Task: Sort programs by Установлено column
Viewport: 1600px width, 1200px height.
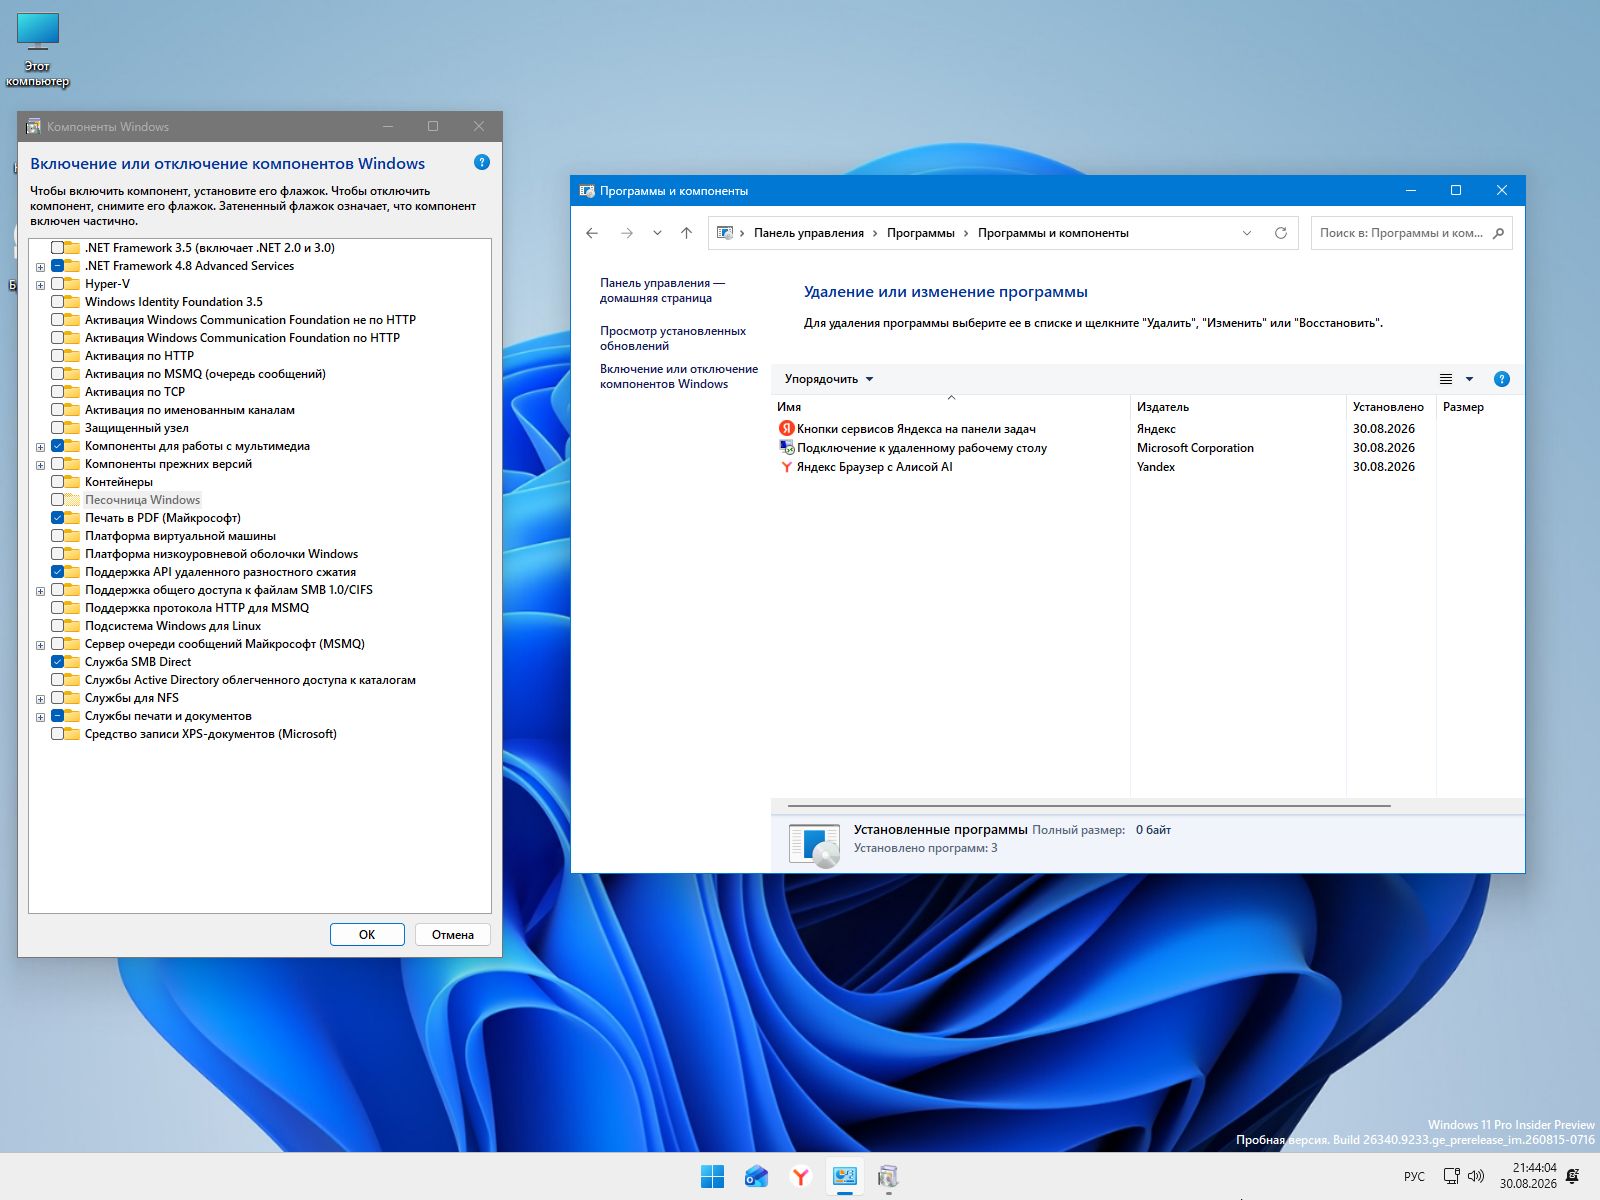Action: (x=1391, y=407)
